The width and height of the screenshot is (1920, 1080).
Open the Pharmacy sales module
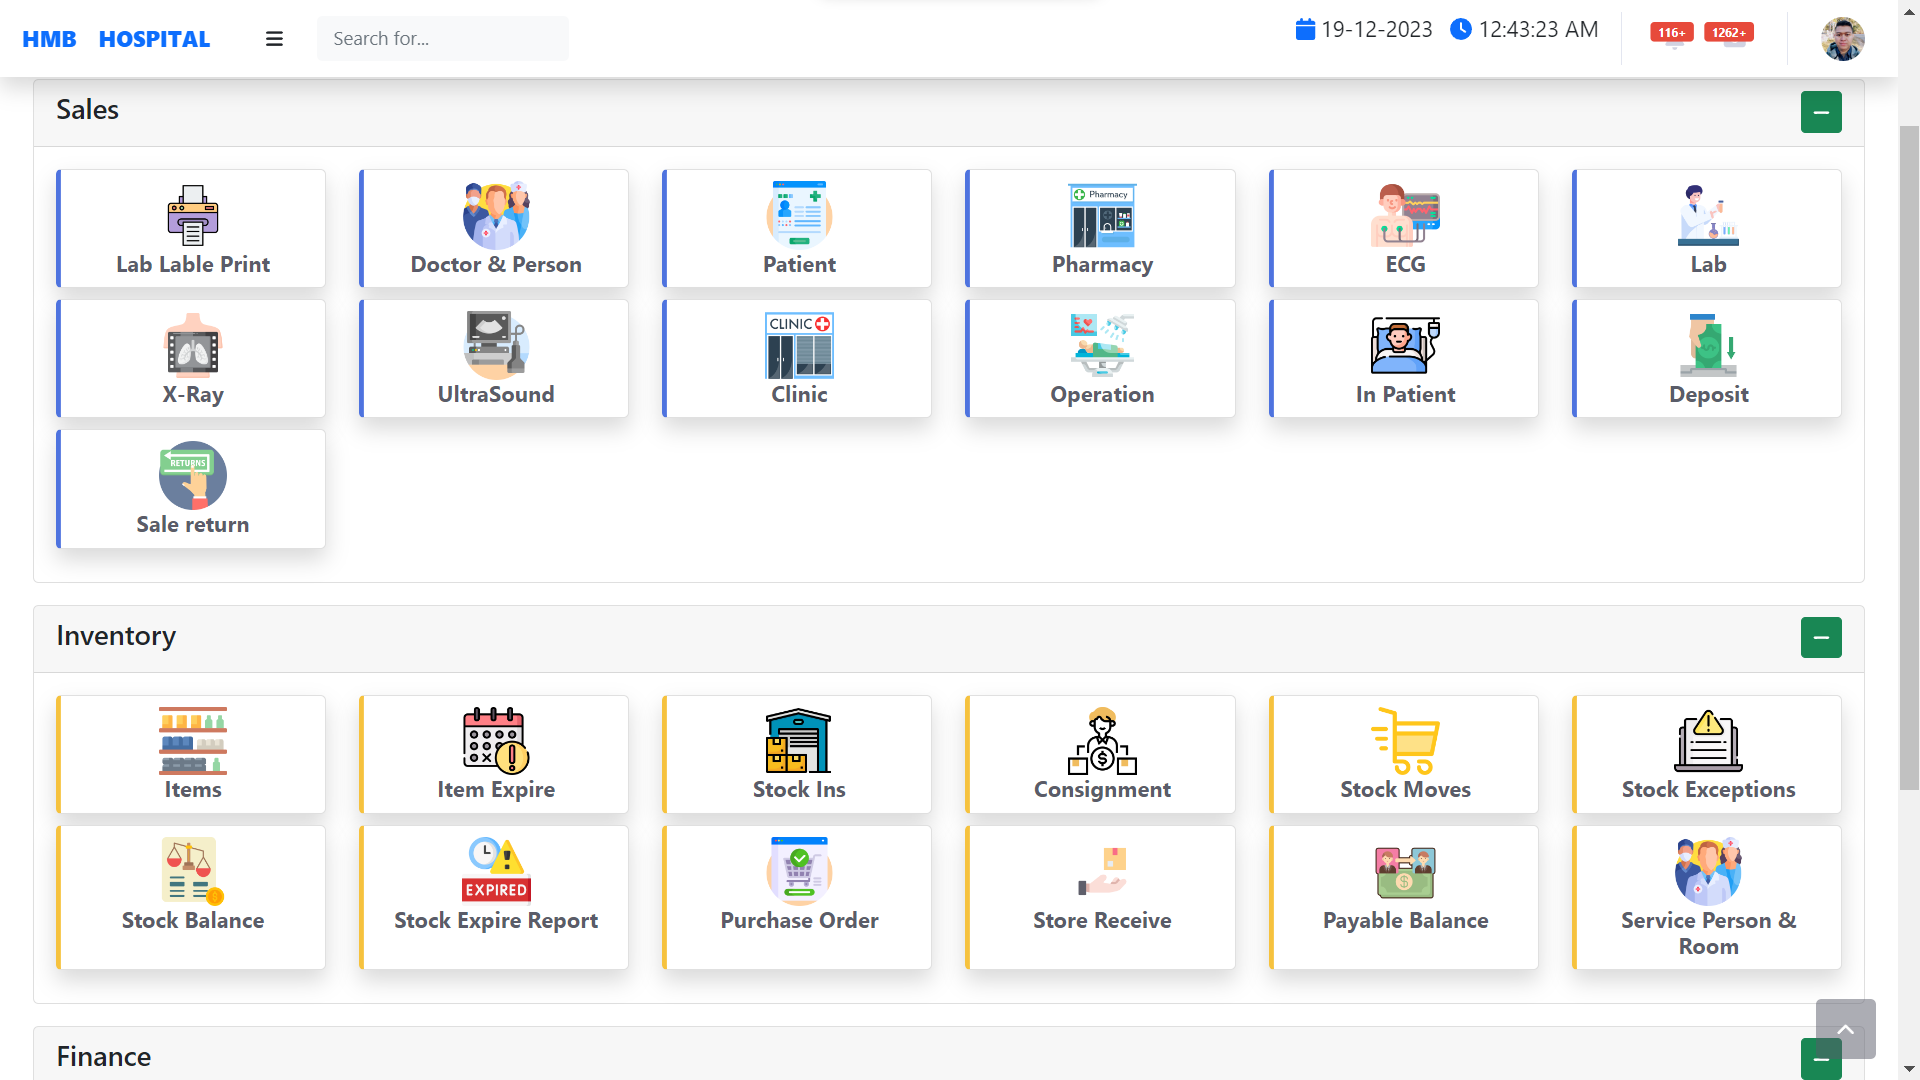[x=1101, y=229]
